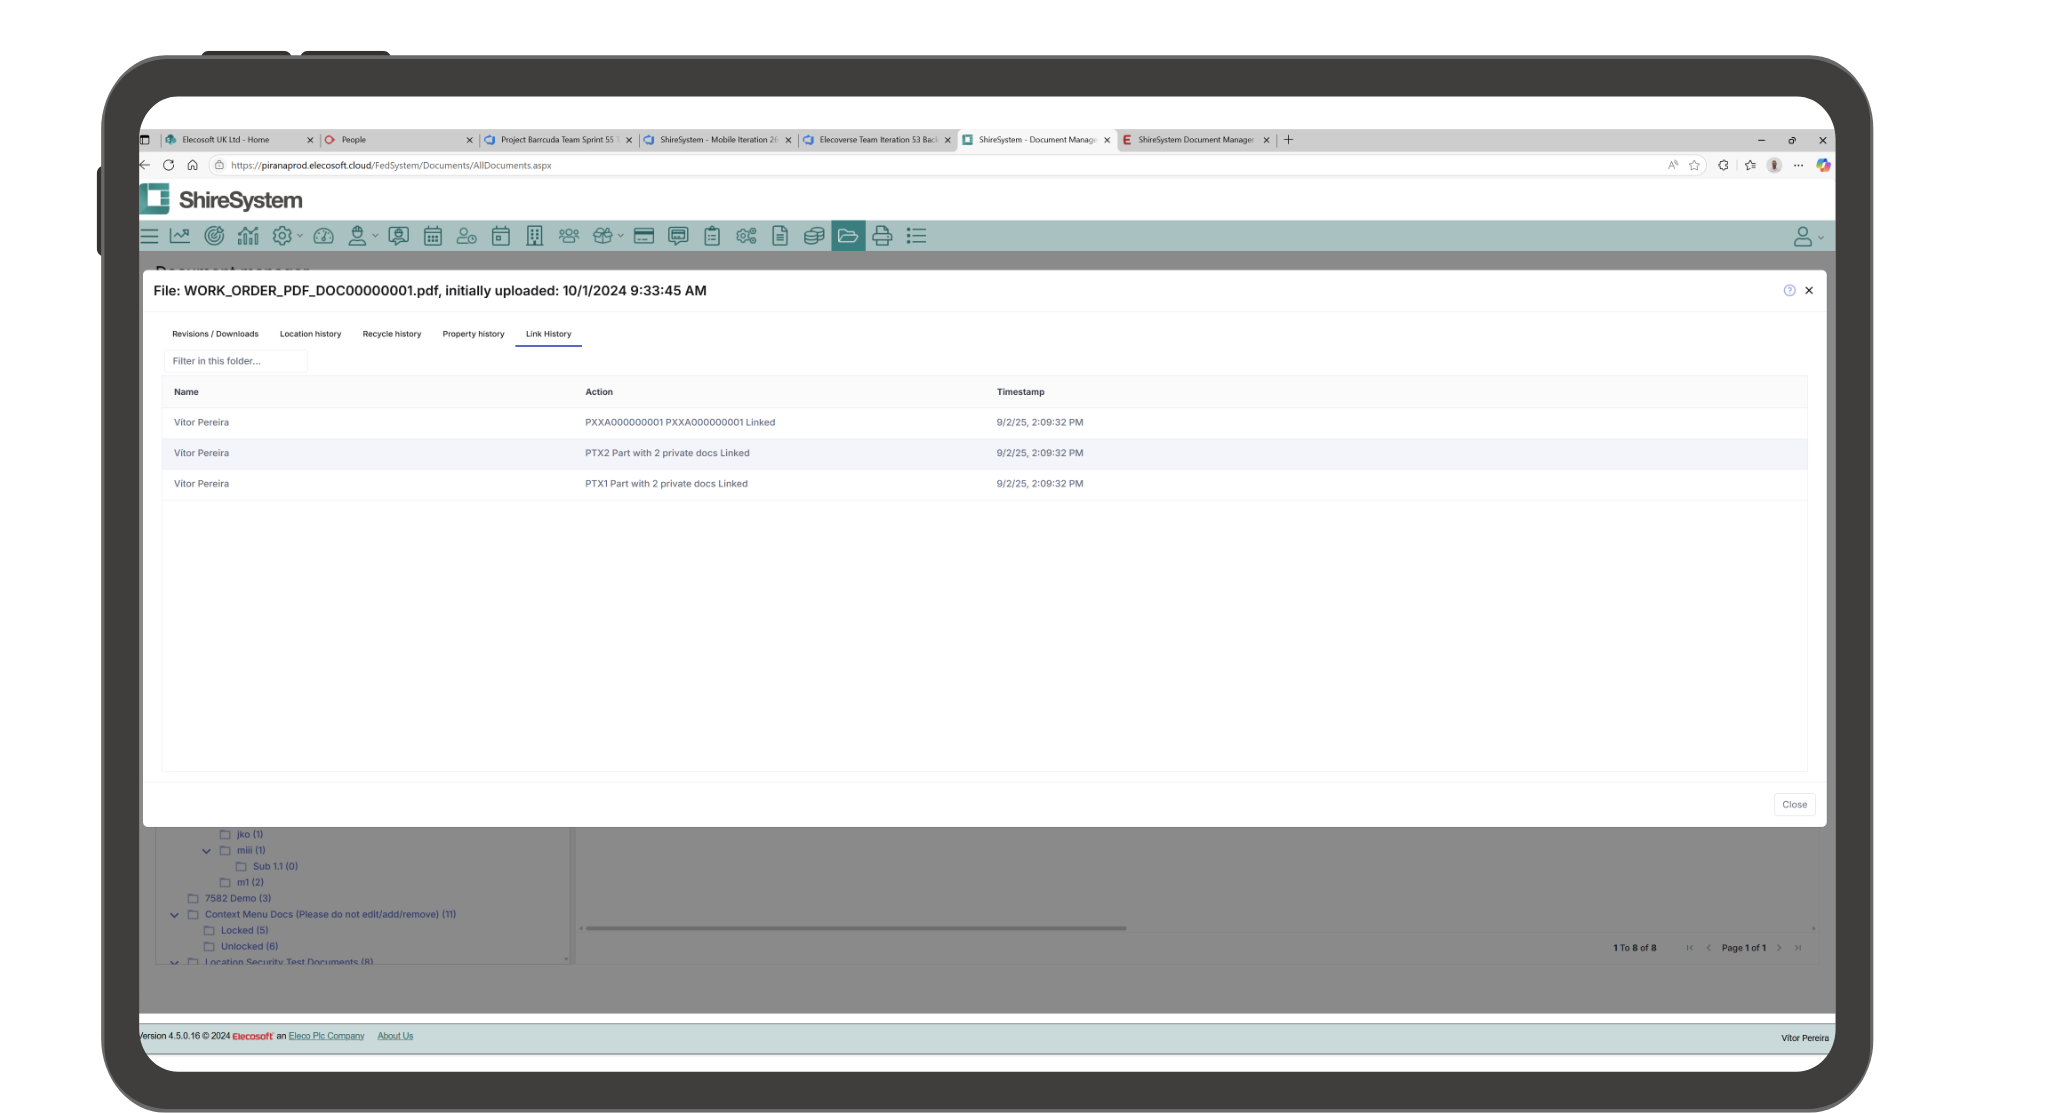Open the Recycle history tab
Image resolution: width=2048 pixels, height=1113 pixels.
(392, 334)
